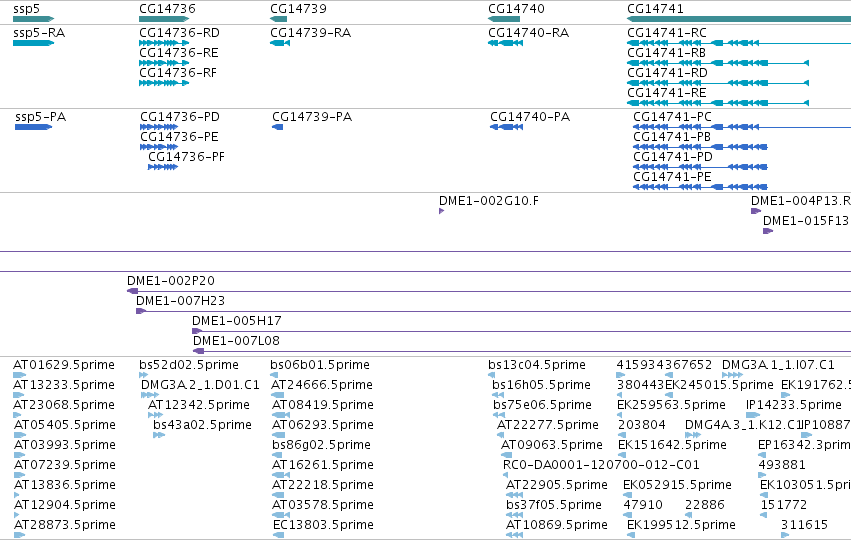
Task: Follow the CG14739-RA transcript label
Action: click(x=310, y=33)
